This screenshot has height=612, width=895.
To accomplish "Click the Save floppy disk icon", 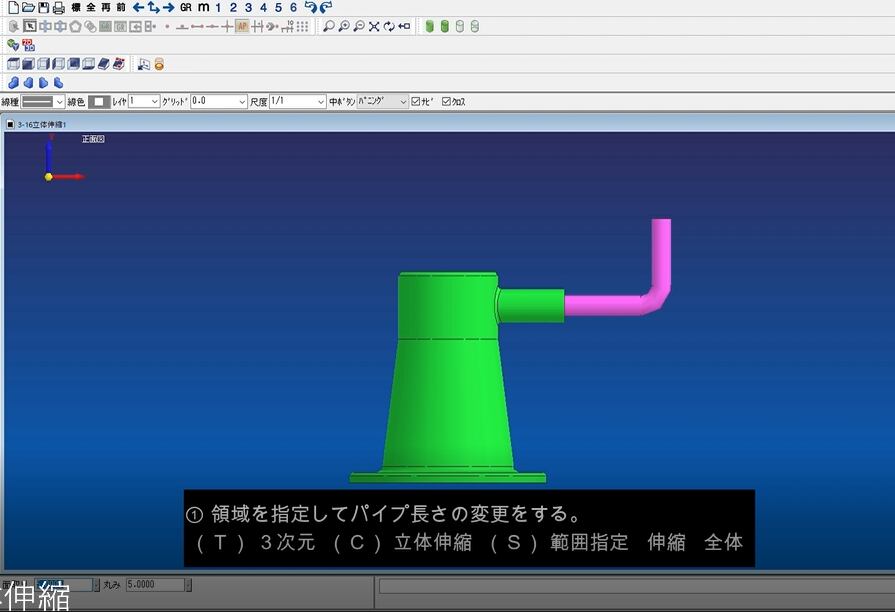I will point(43,7).
